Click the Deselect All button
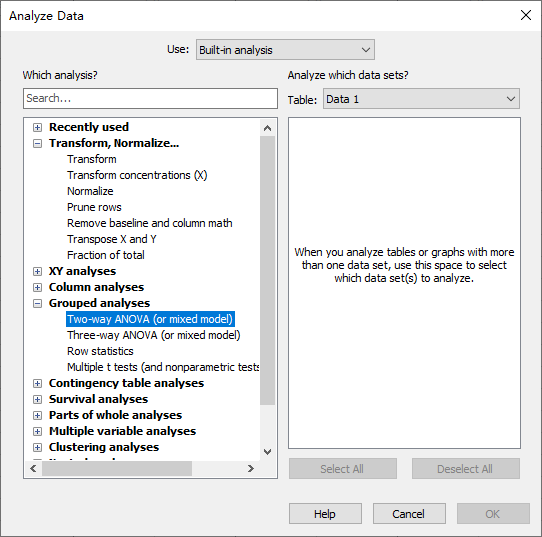 tap(466, 469)
